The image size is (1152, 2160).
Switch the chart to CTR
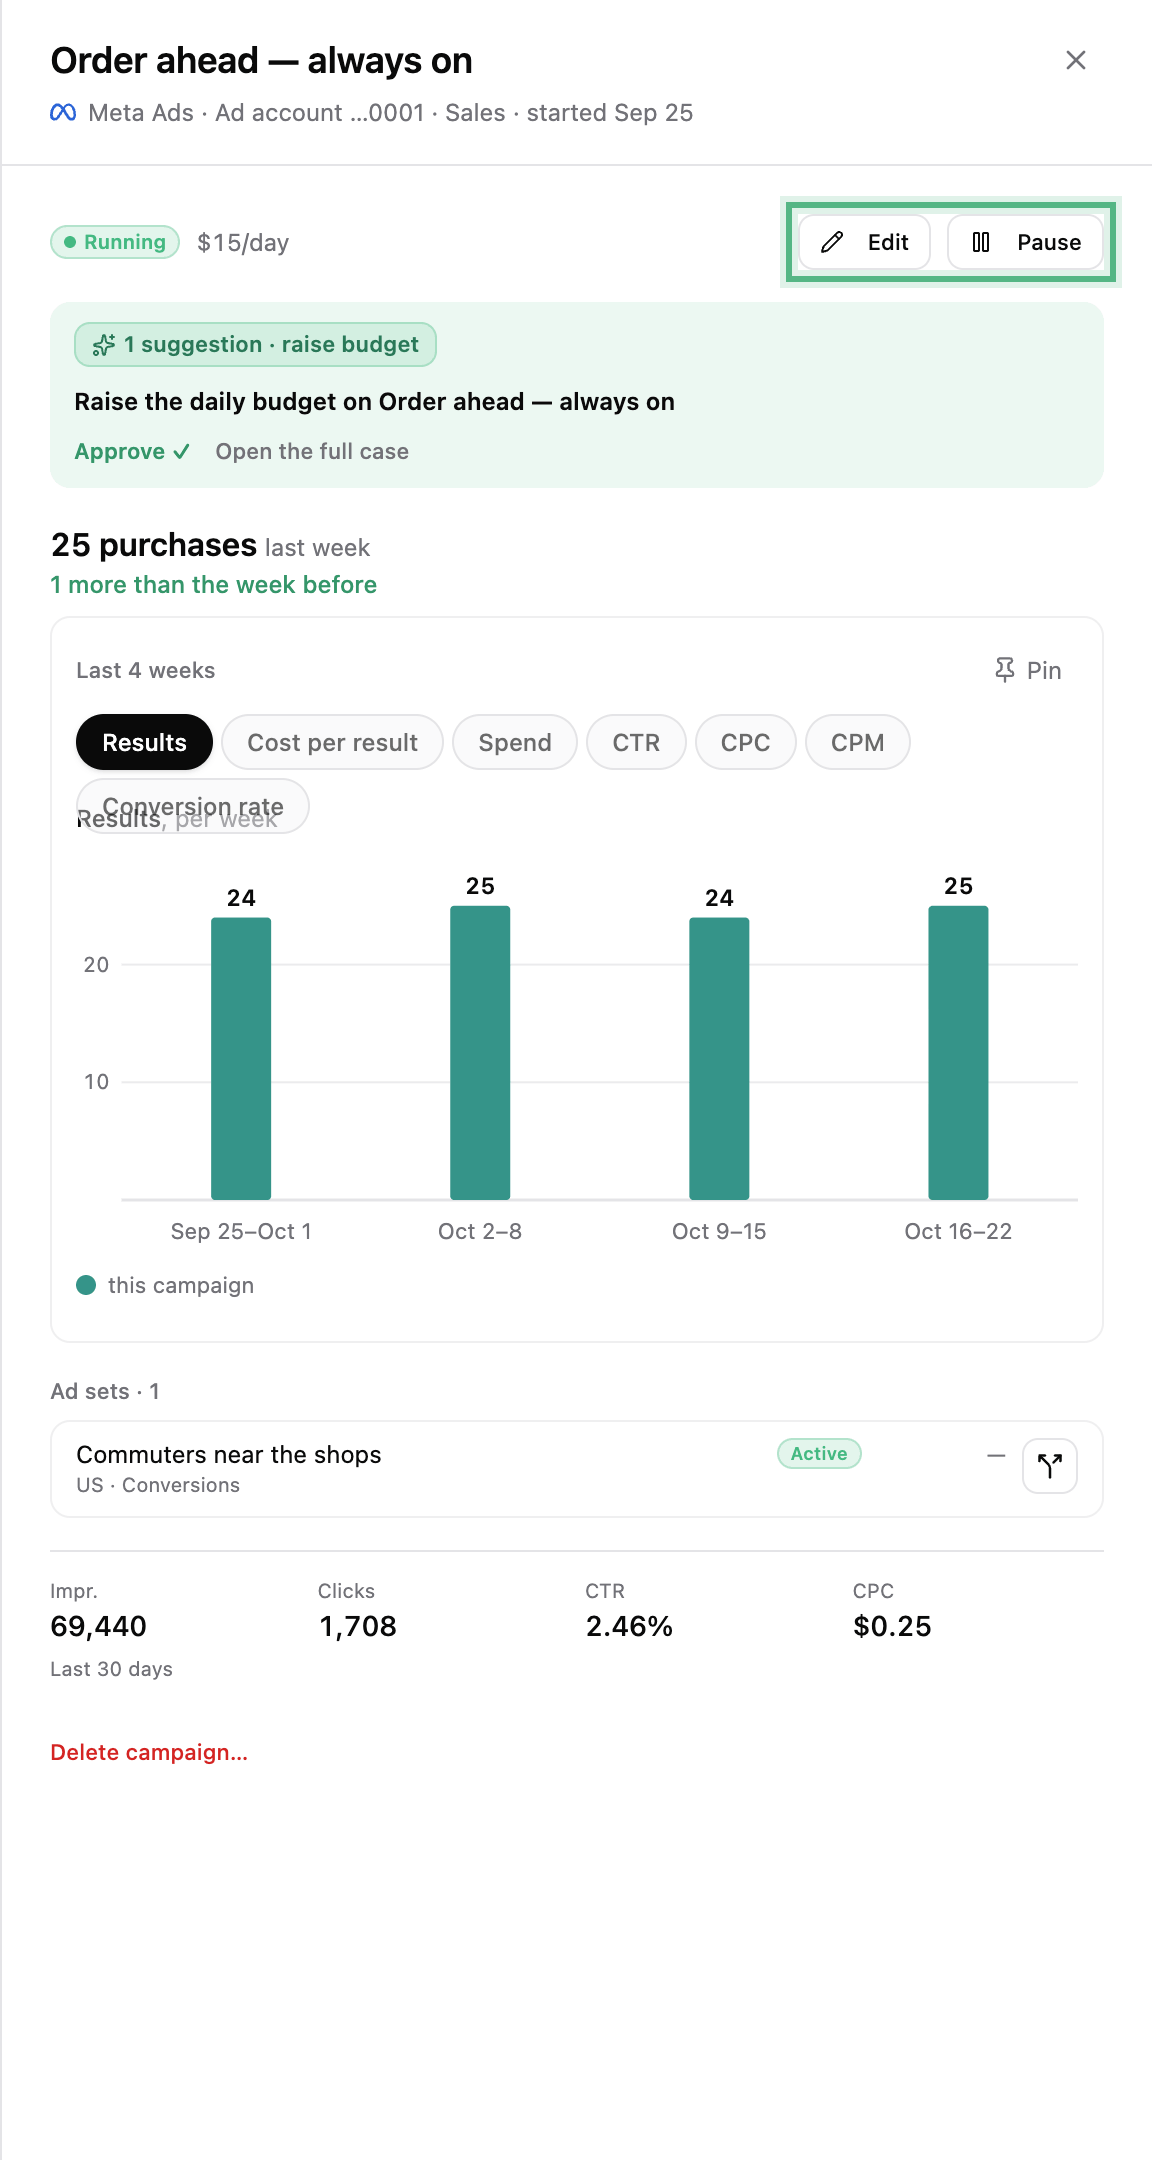tap(636, 742)
